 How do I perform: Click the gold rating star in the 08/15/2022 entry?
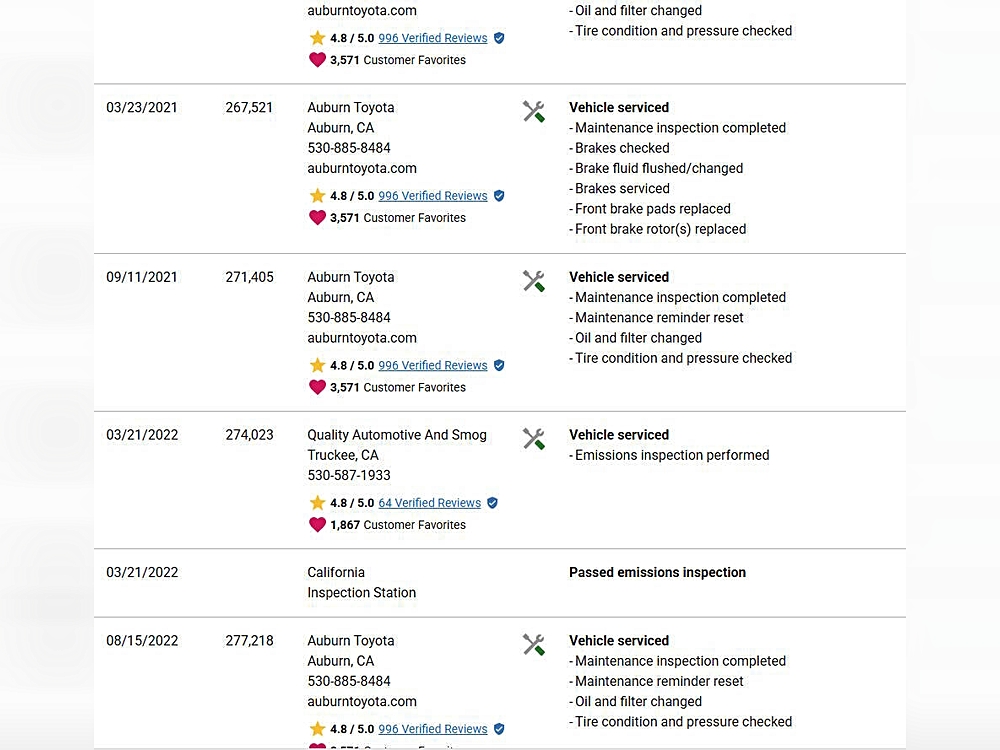[317, 729]
